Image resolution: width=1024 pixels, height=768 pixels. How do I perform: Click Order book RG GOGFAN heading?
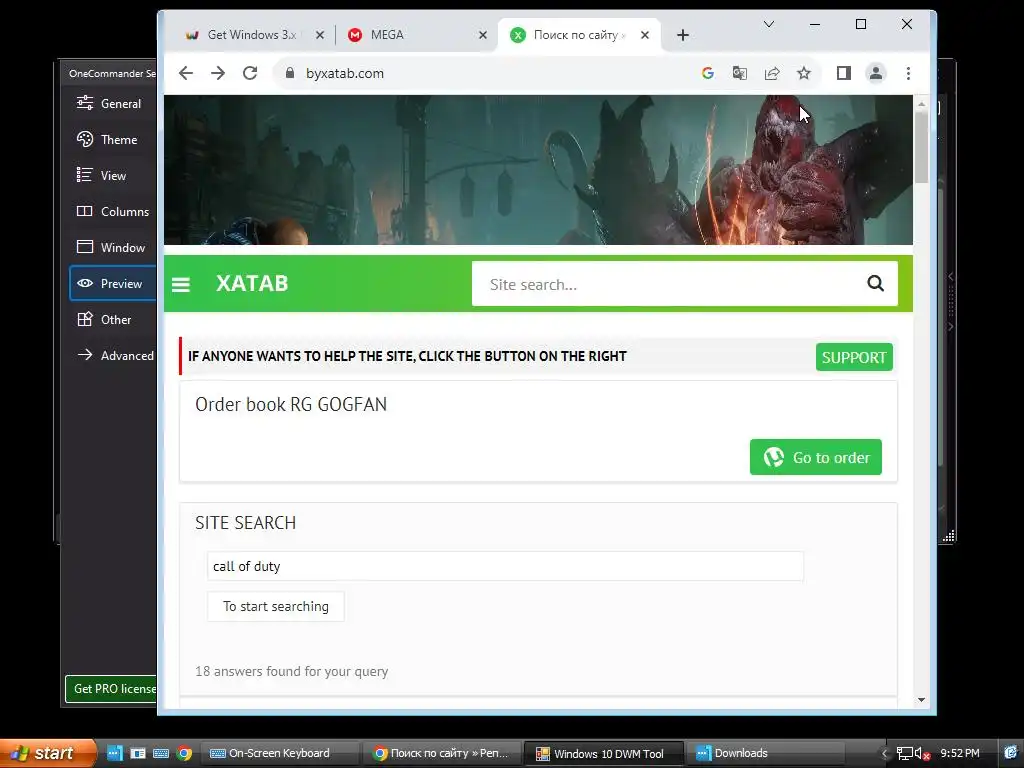coord(291,404)
